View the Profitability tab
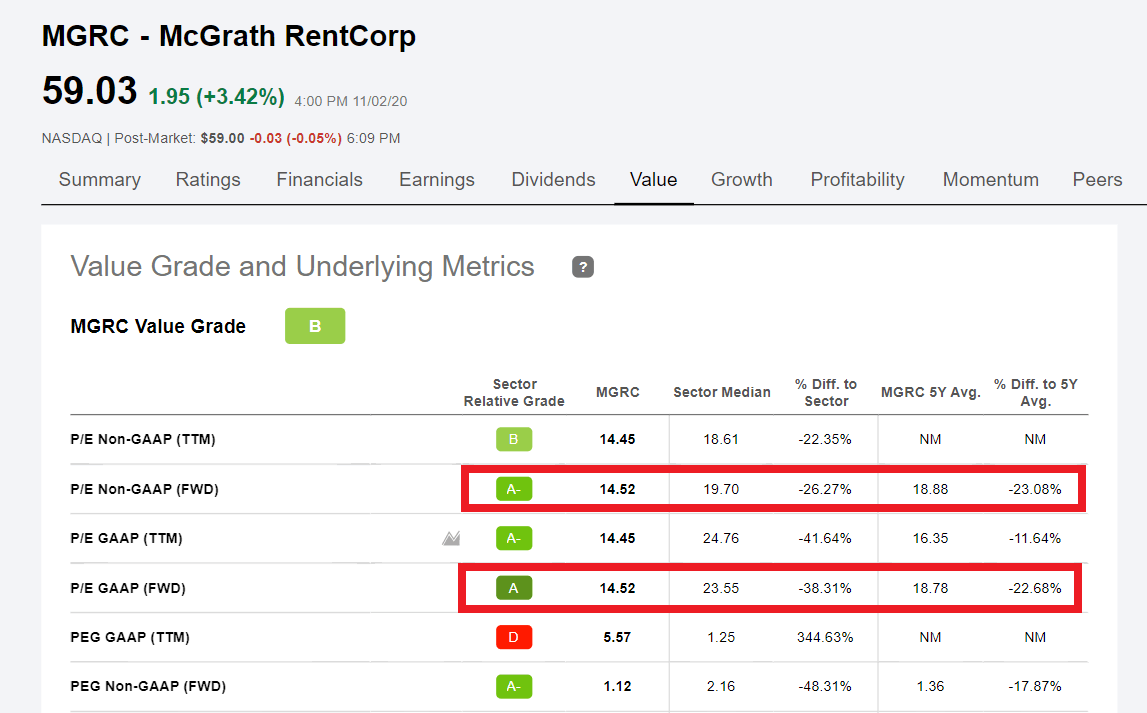This screenshot has width=1147, height=713. coord(857,180)
